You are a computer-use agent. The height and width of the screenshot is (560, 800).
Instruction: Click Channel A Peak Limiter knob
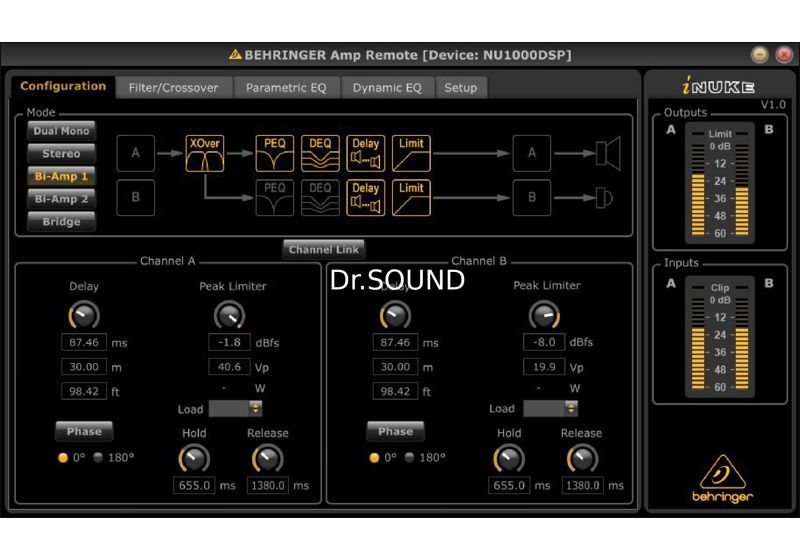(230, 315)
